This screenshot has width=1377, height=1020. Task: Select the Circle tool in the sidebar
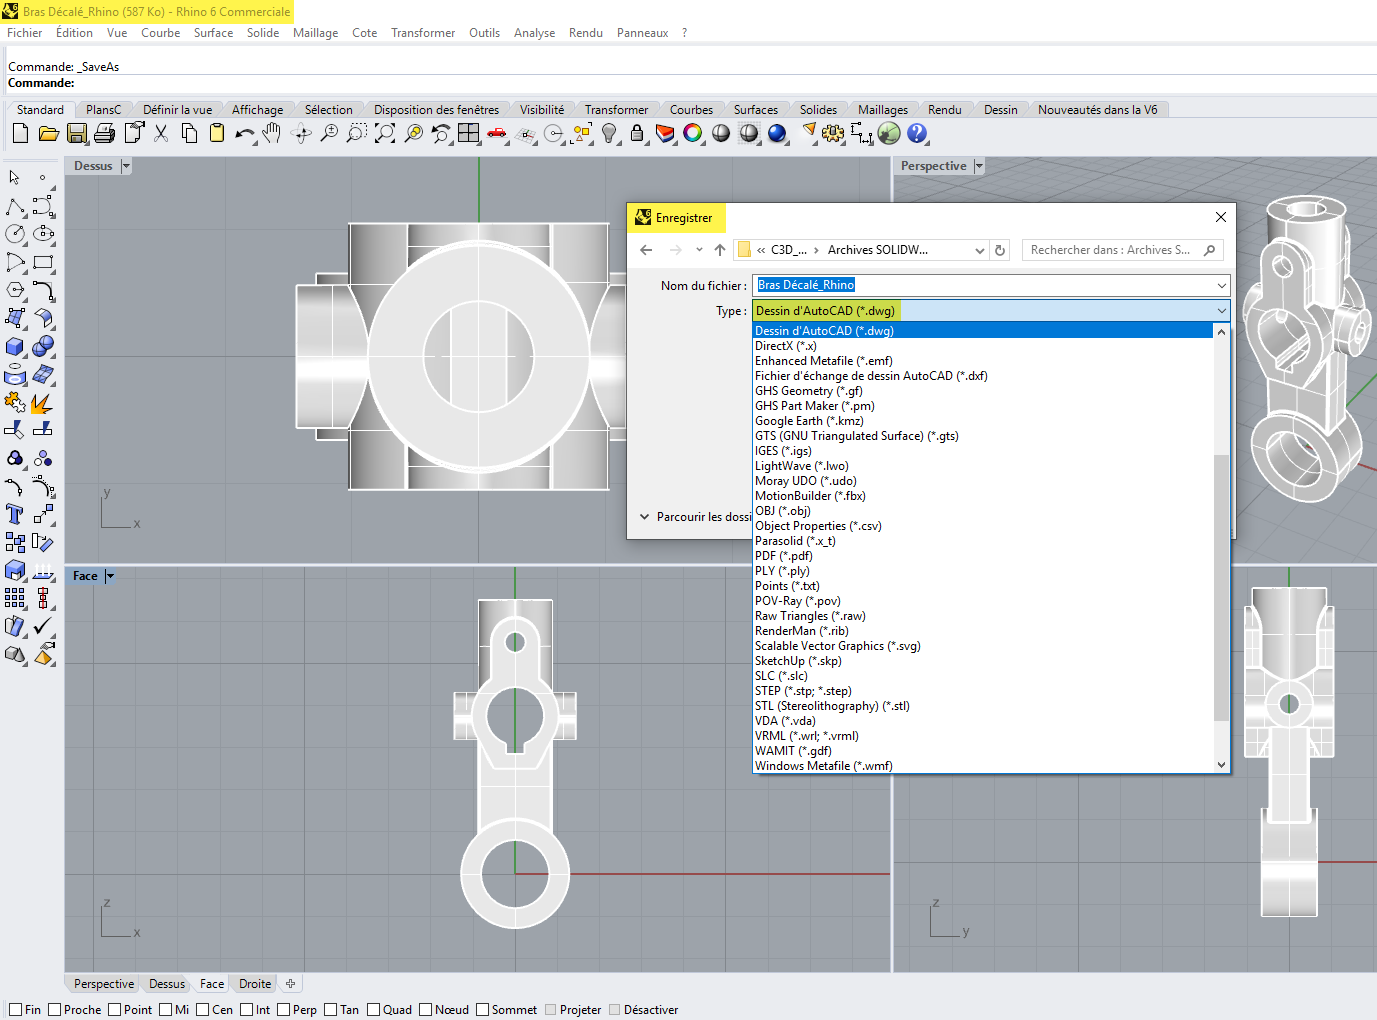pos(14,233)
